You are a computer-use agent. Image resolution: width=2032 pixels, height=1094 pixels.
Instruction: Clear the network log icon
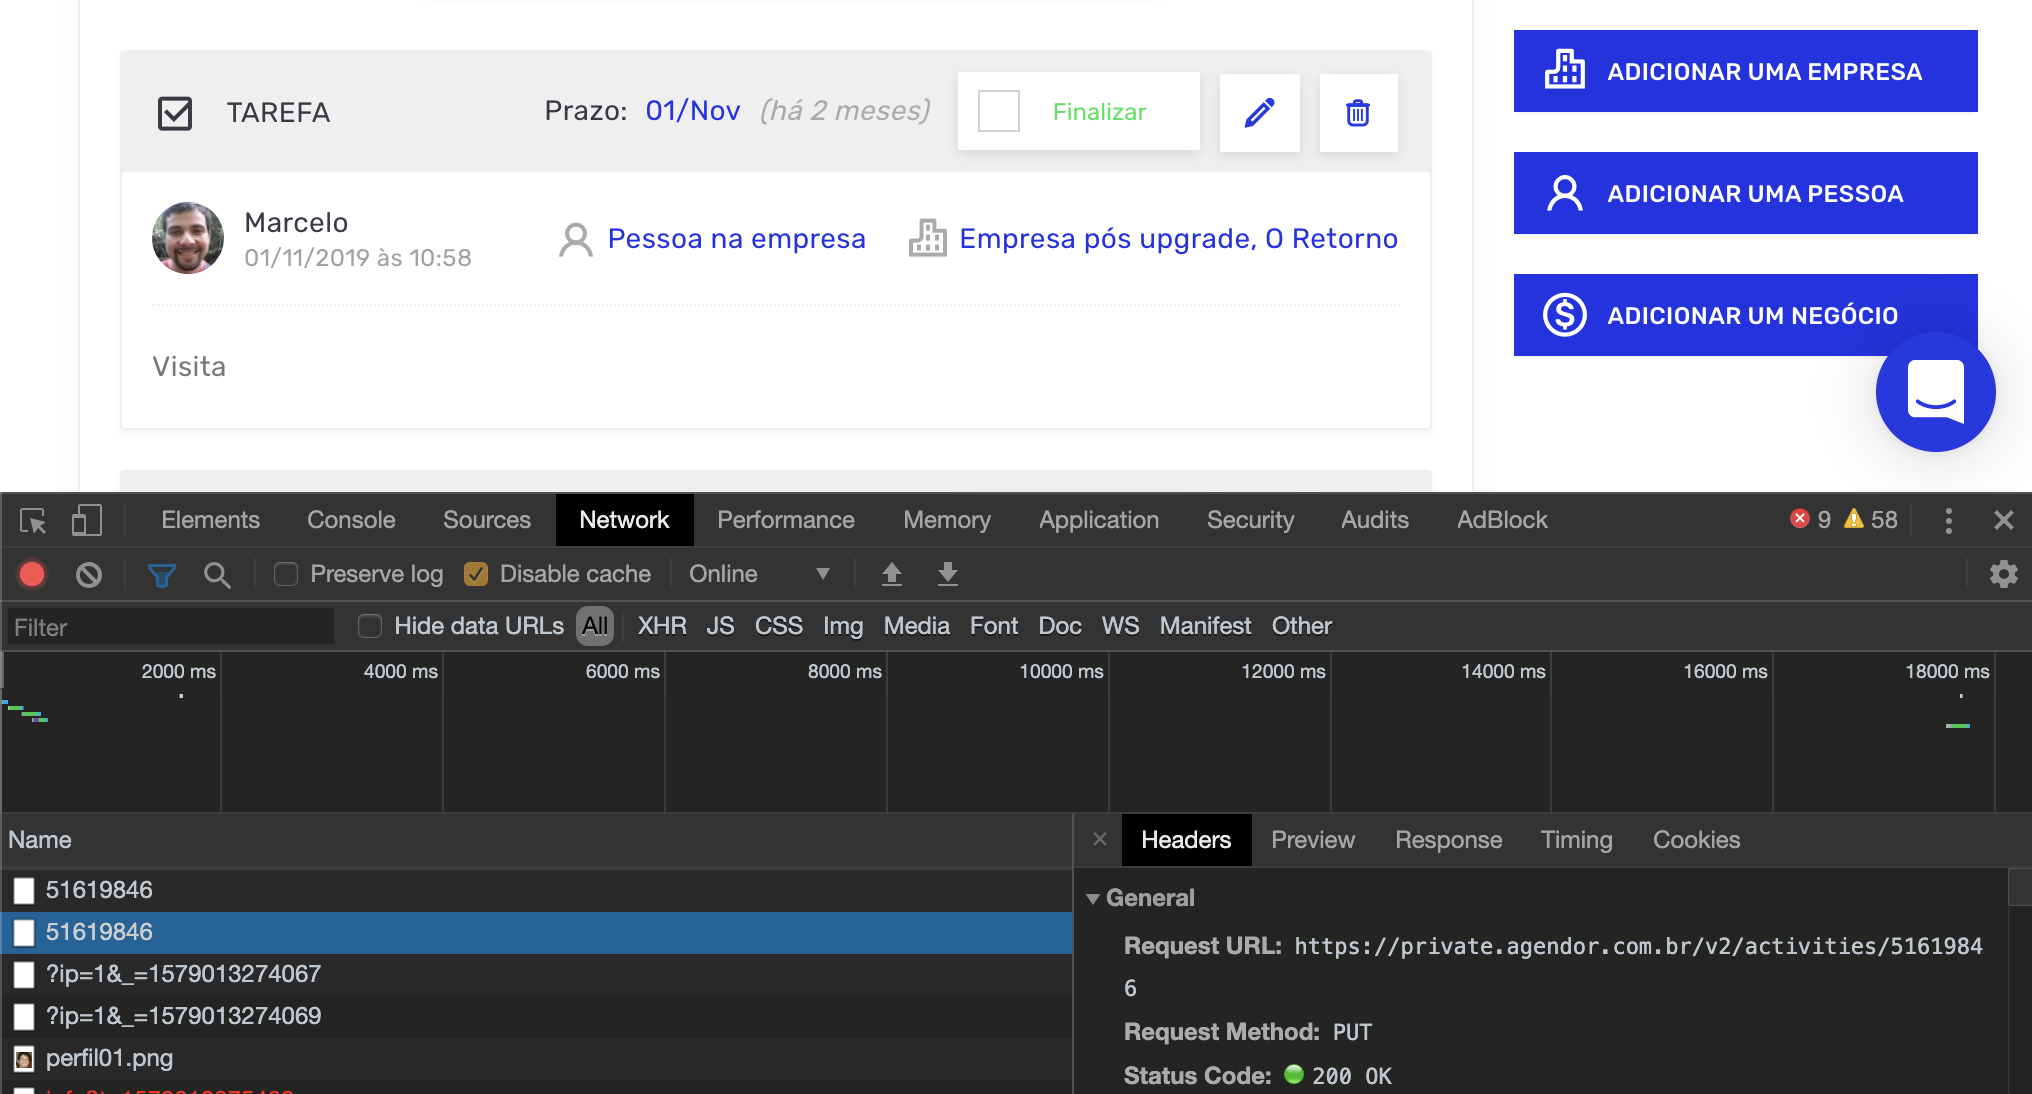tap(89, 574)
